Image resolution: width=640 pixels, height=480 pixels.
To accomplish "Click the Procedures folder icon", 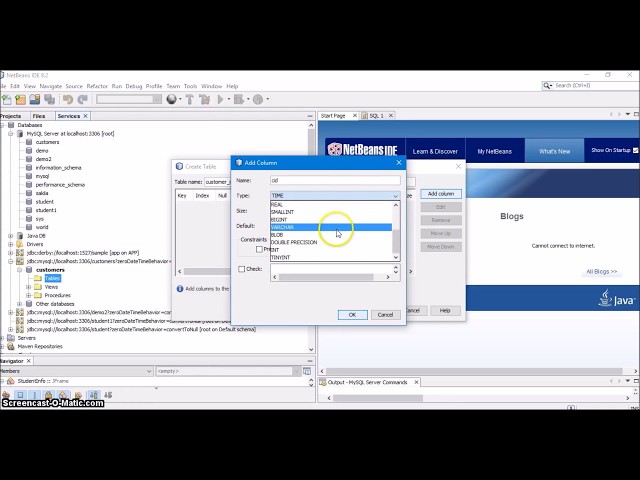I will click(x=38, y=295).
